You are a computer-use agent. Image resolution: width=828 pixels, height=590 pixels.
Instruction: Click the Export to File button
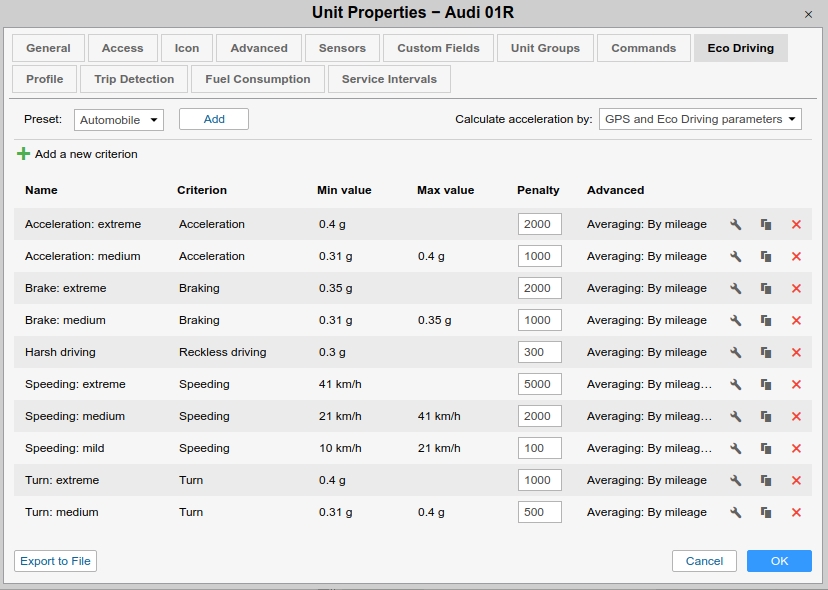coord(56,561)
